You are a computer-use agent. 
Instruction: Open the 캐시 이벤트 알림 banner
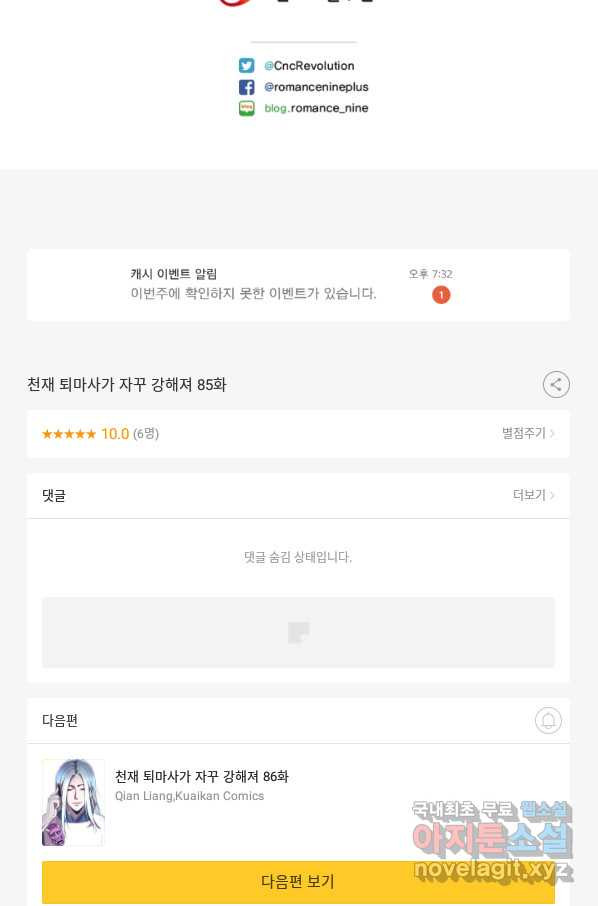point(298,285)
